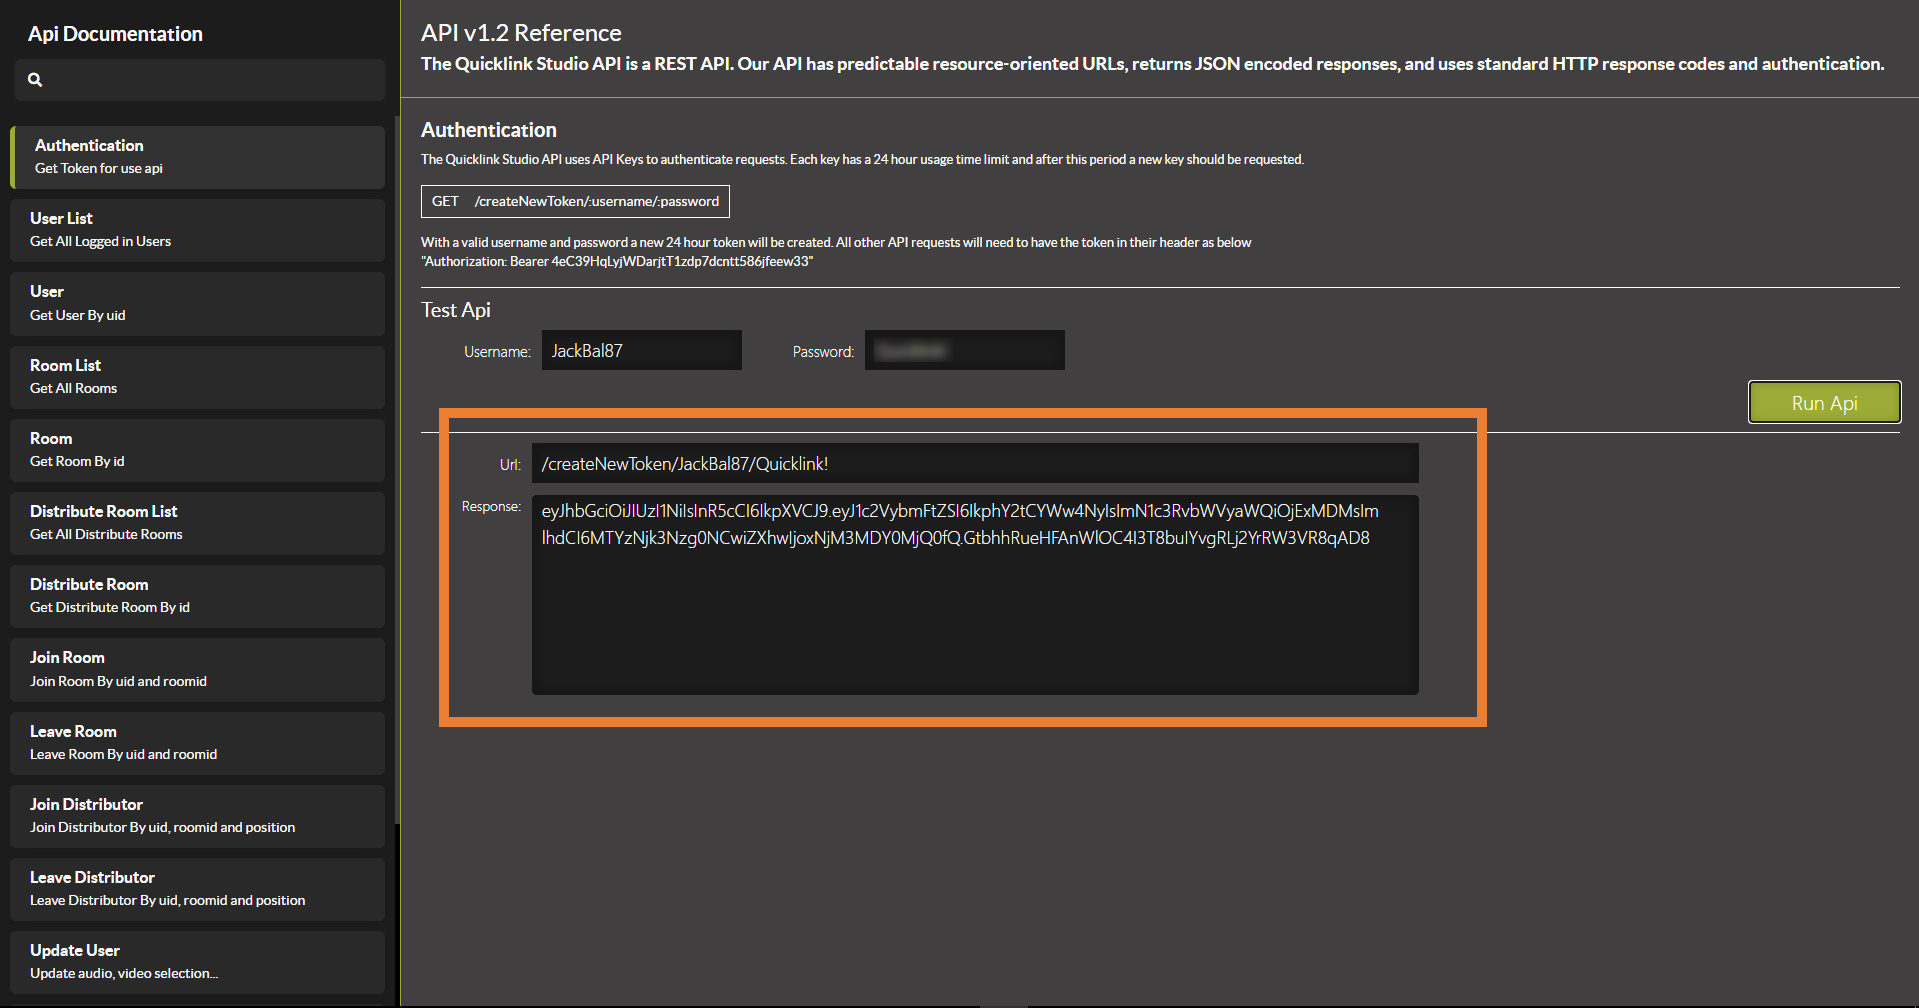
Task: Open the User Get User By uid item
Action: 198,303
